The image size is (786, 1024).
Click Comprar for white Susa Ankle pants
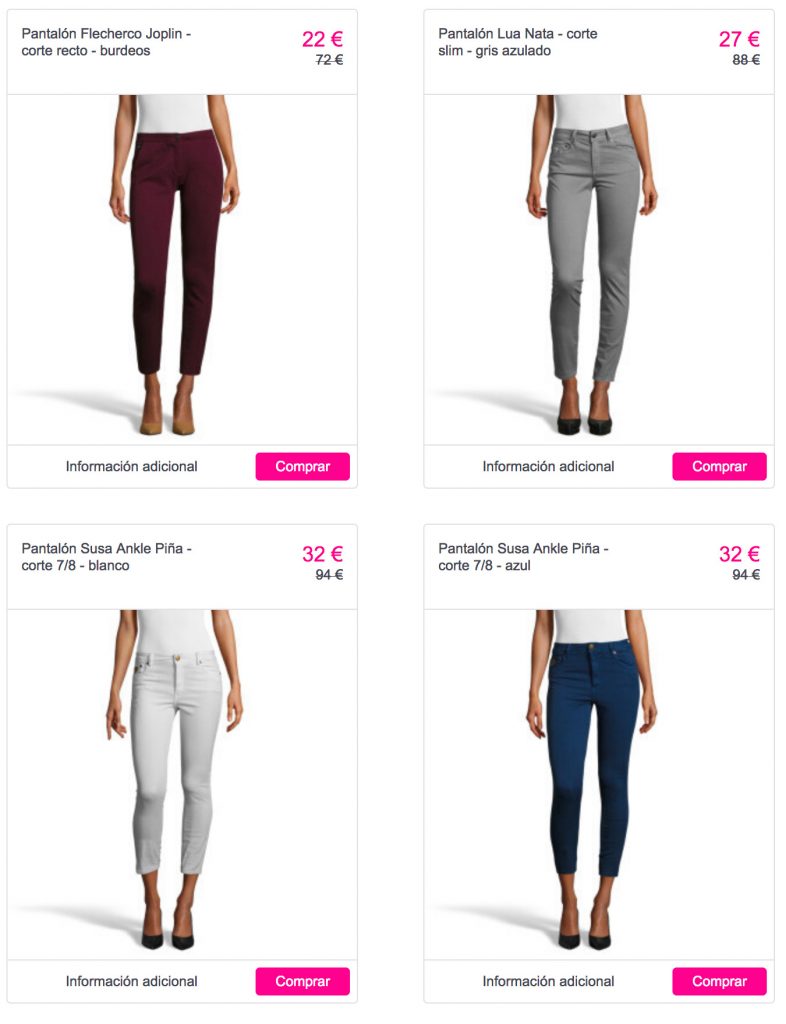(x=302, y=981)
